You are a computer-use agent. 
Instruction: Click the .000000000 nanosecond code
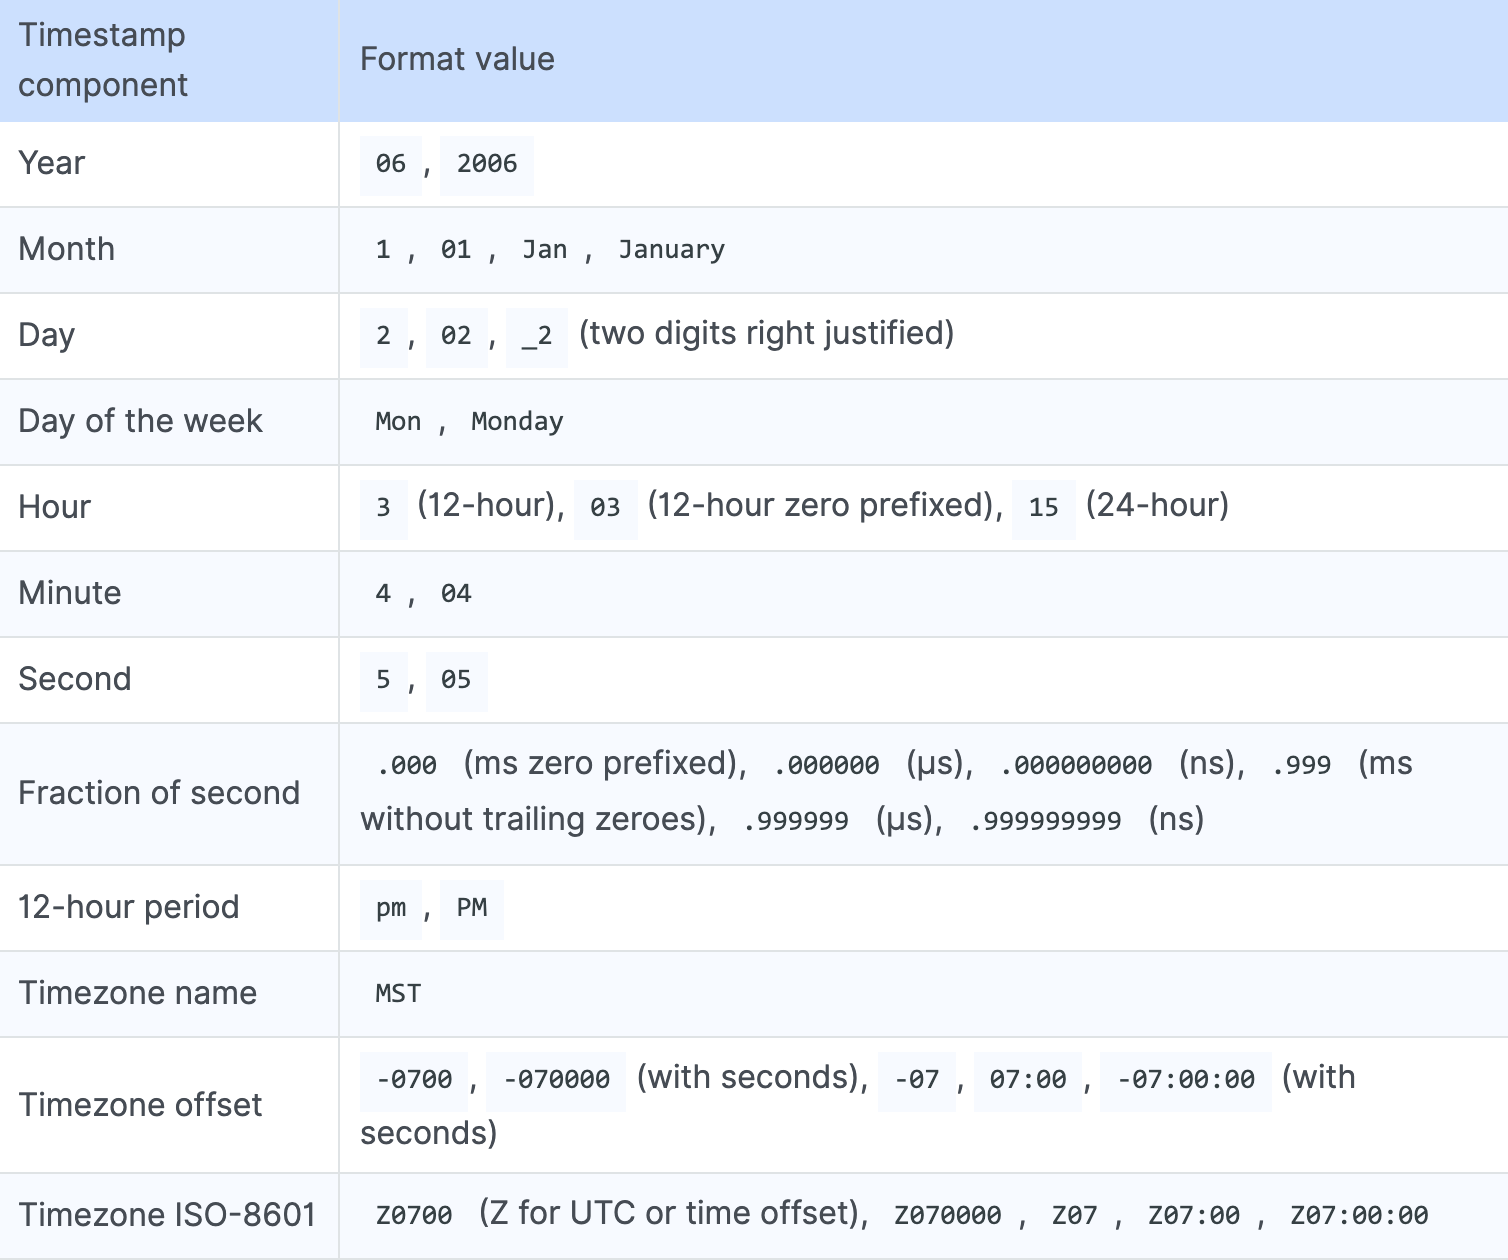point(1076,766)
